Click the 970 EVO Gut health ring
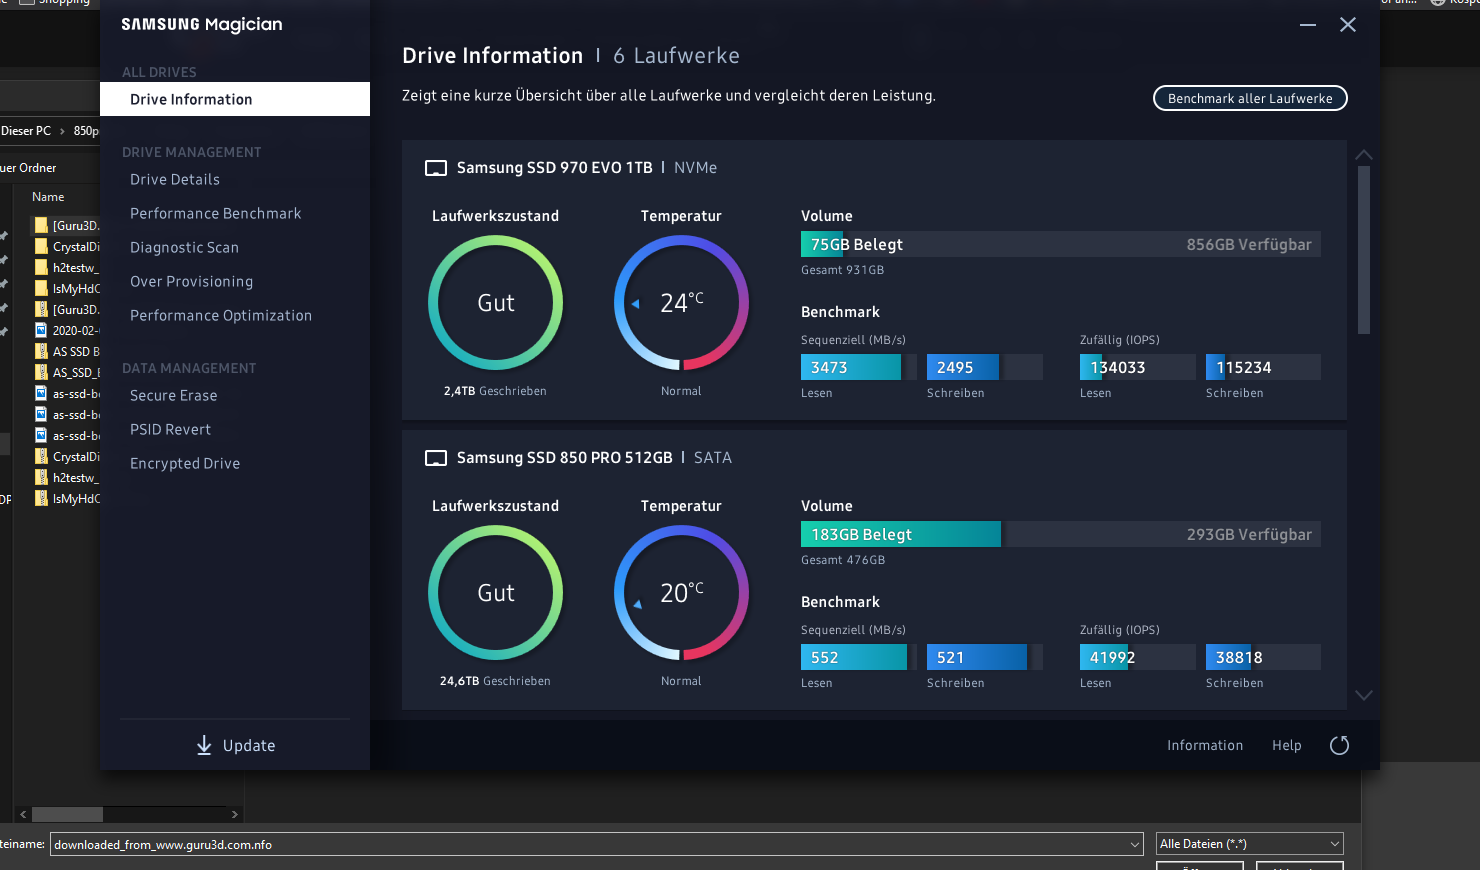The image size is (1480, 870). coord(495,303)
